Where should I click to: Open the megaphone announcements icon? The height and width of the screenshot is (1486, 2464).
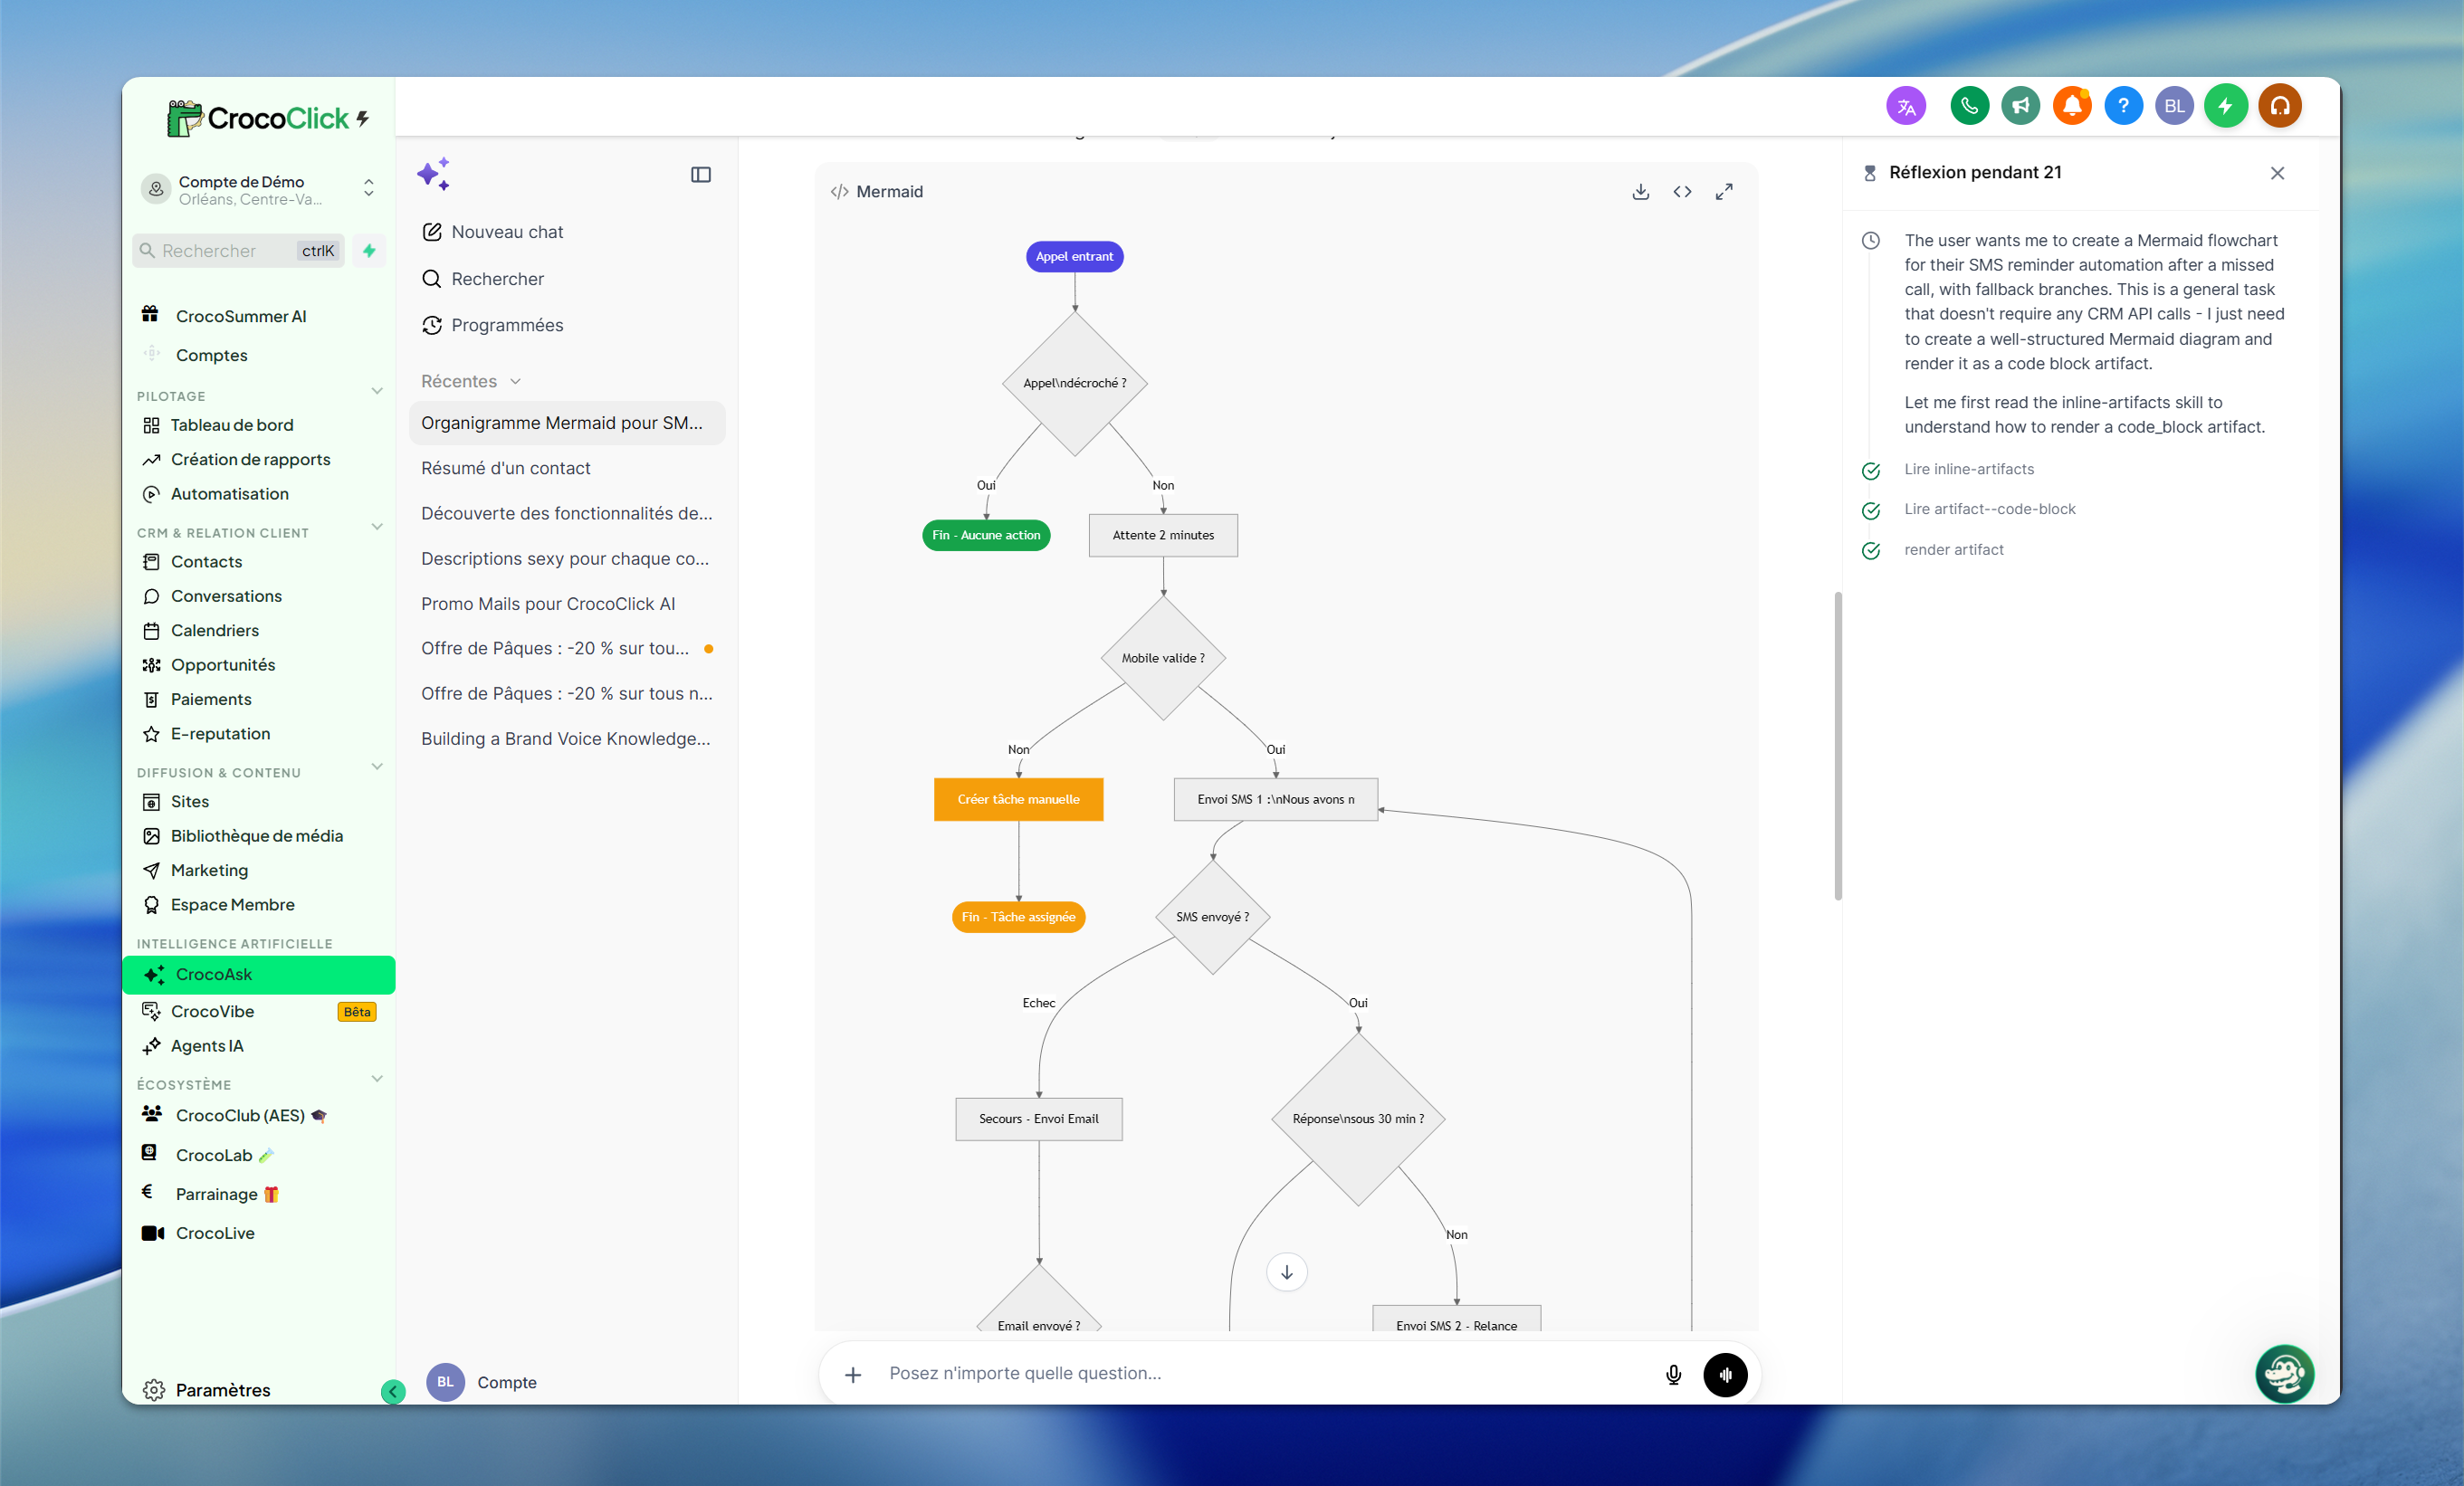coord(2021,106)
